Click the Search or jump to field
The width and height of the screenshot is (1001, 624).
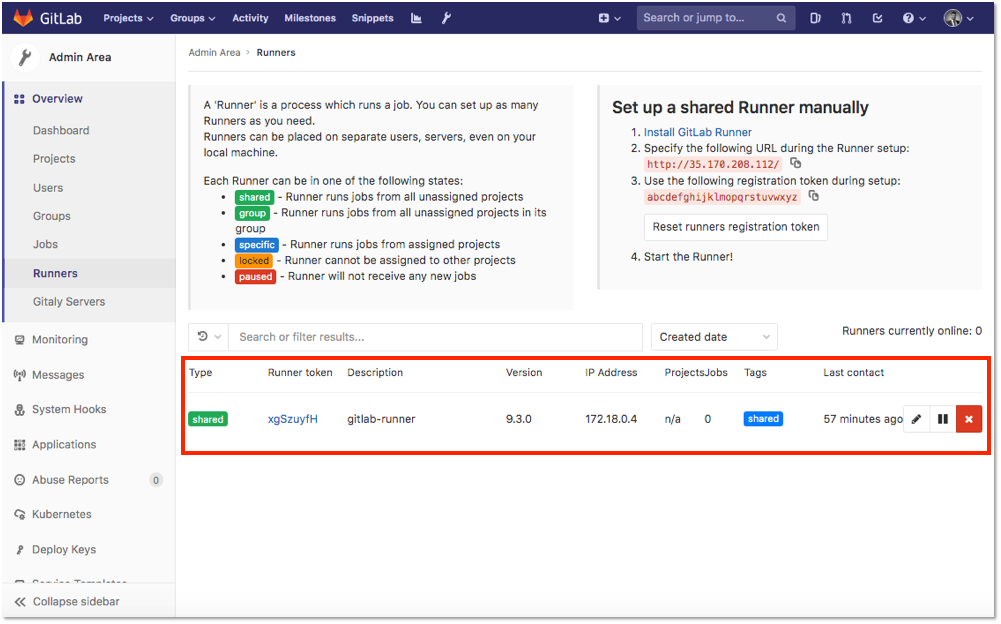pos(716,18)
